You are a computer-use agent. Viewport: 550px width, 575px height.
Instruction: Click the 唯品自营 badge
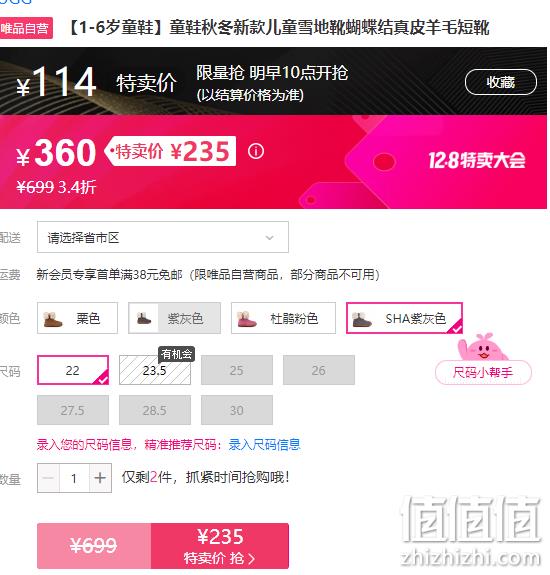tap(25, 28)
